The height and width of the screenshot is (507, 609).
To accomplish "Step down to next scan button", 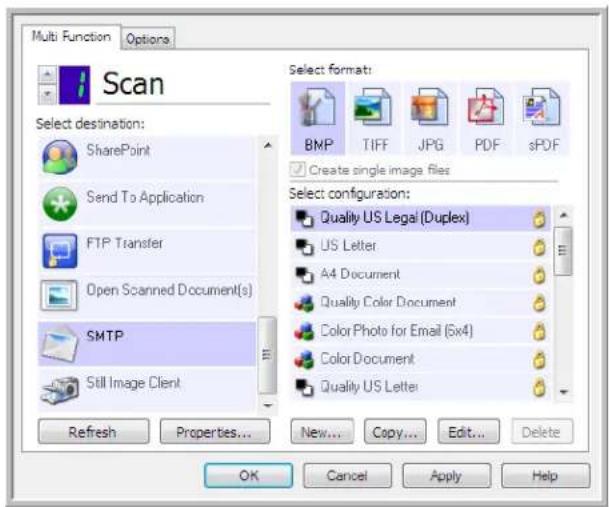I will (x=47, y=94).
